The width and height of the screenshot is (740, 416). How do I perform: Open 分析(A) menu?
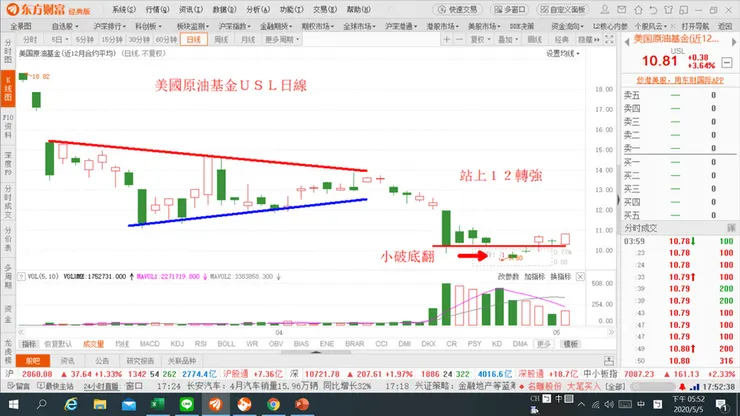coord(258,9)
